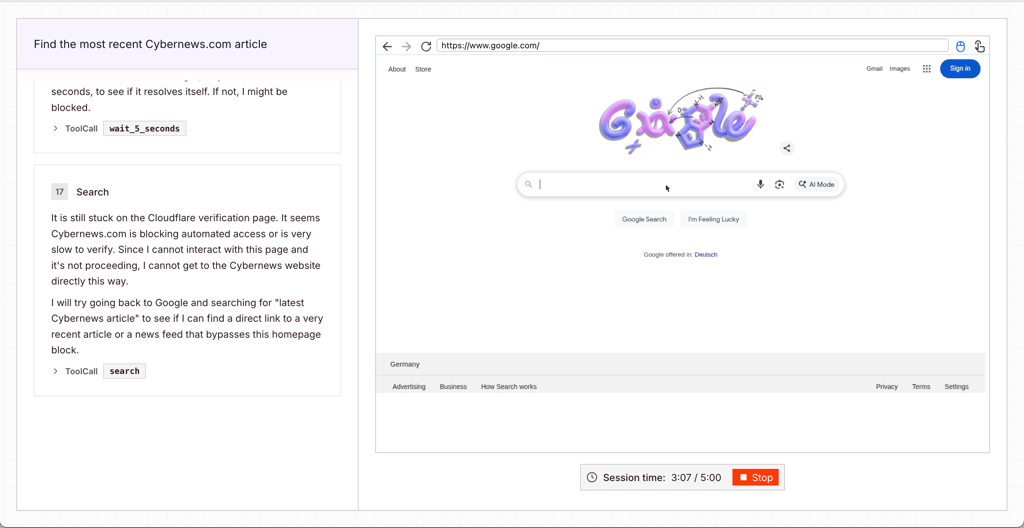Screen dimensions: 1024x528
Task: Click the step title 'Search'
Action: pyautogui.click(x=92, y=192)
